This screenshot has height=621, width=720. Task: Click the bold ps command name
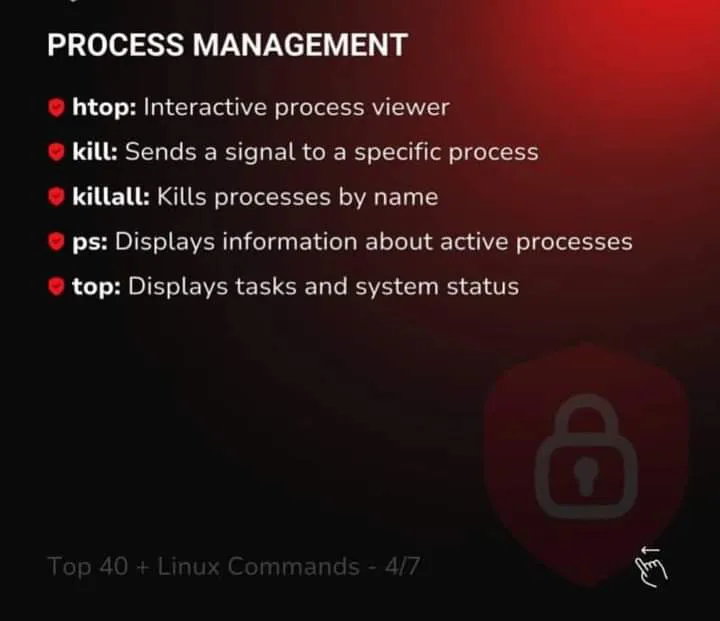point(90,243)
